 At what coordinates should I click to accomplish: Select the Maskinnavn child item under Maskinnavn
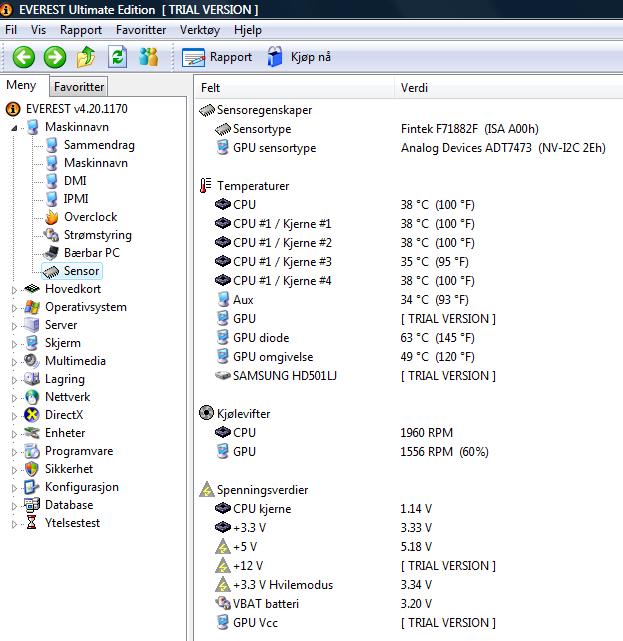tap(96, 163)
